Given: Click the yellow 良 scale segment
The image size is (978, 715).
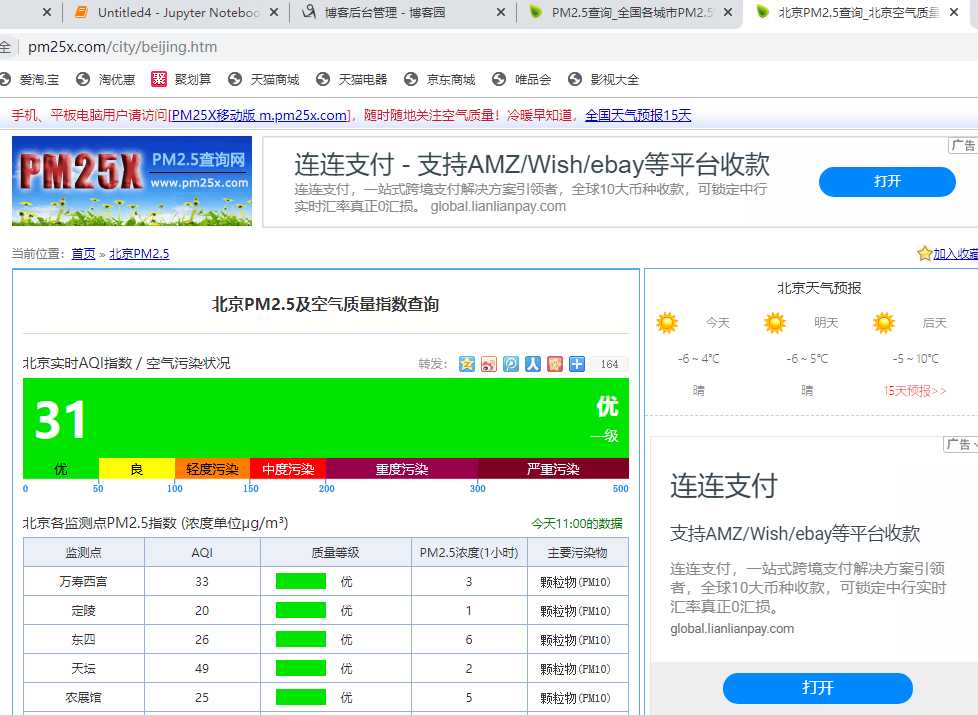Looking at the screenshot, I should click(x=137, y=469).
